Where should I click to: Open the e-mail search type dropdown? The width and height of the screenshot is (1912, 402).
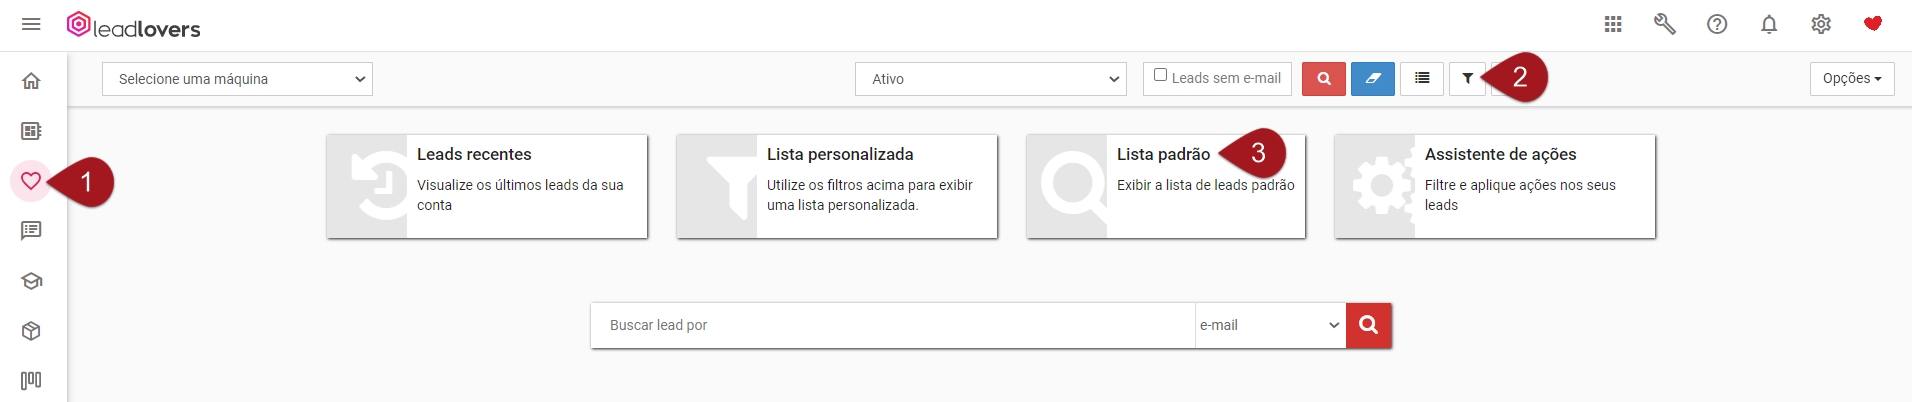[1270, 325]
